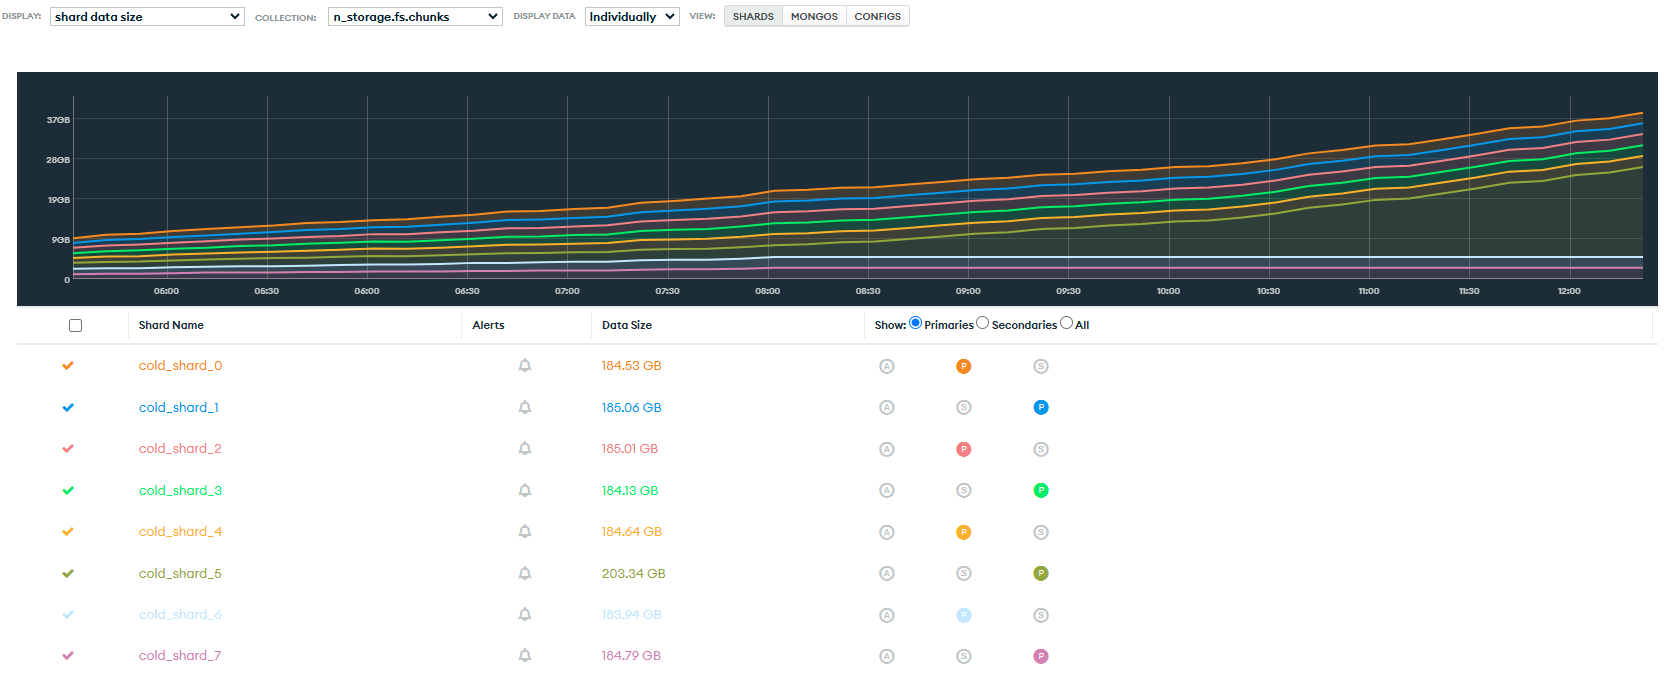
Task: Select the All radio button
Action: (x=1066, y=323)
